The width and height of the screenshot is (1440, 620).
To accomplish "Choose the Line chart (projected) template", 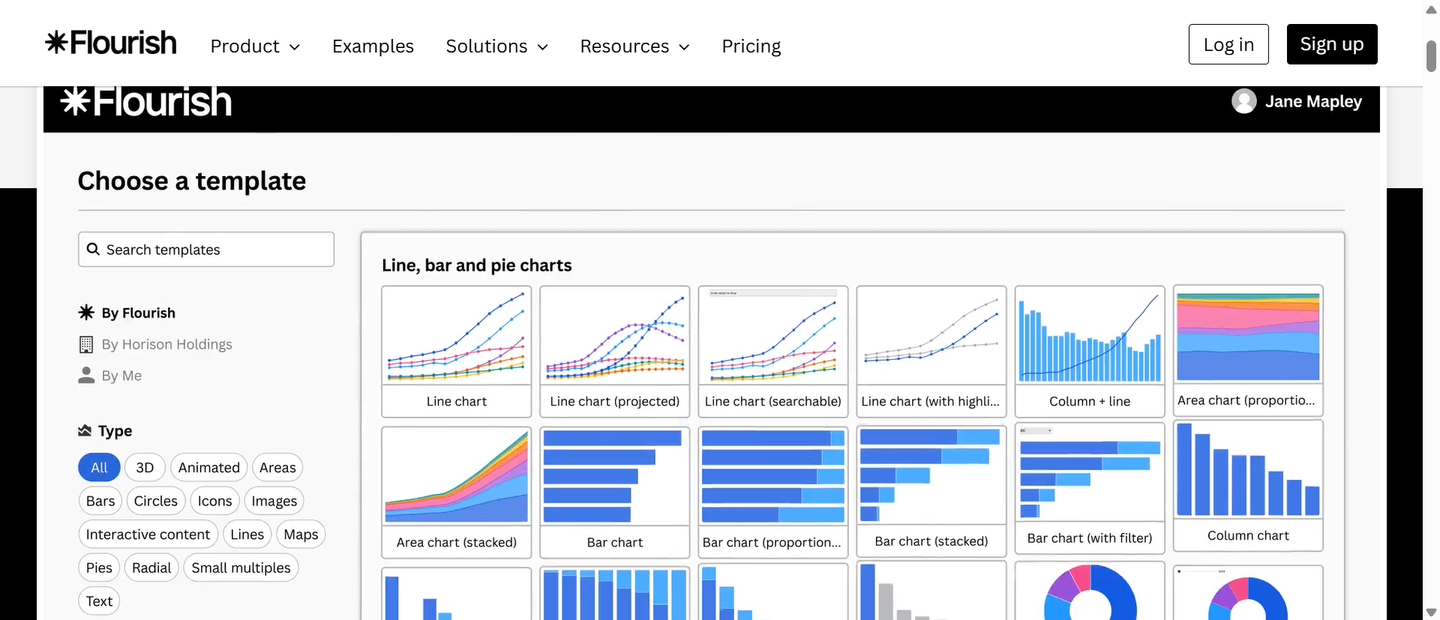I will (615, 351).
